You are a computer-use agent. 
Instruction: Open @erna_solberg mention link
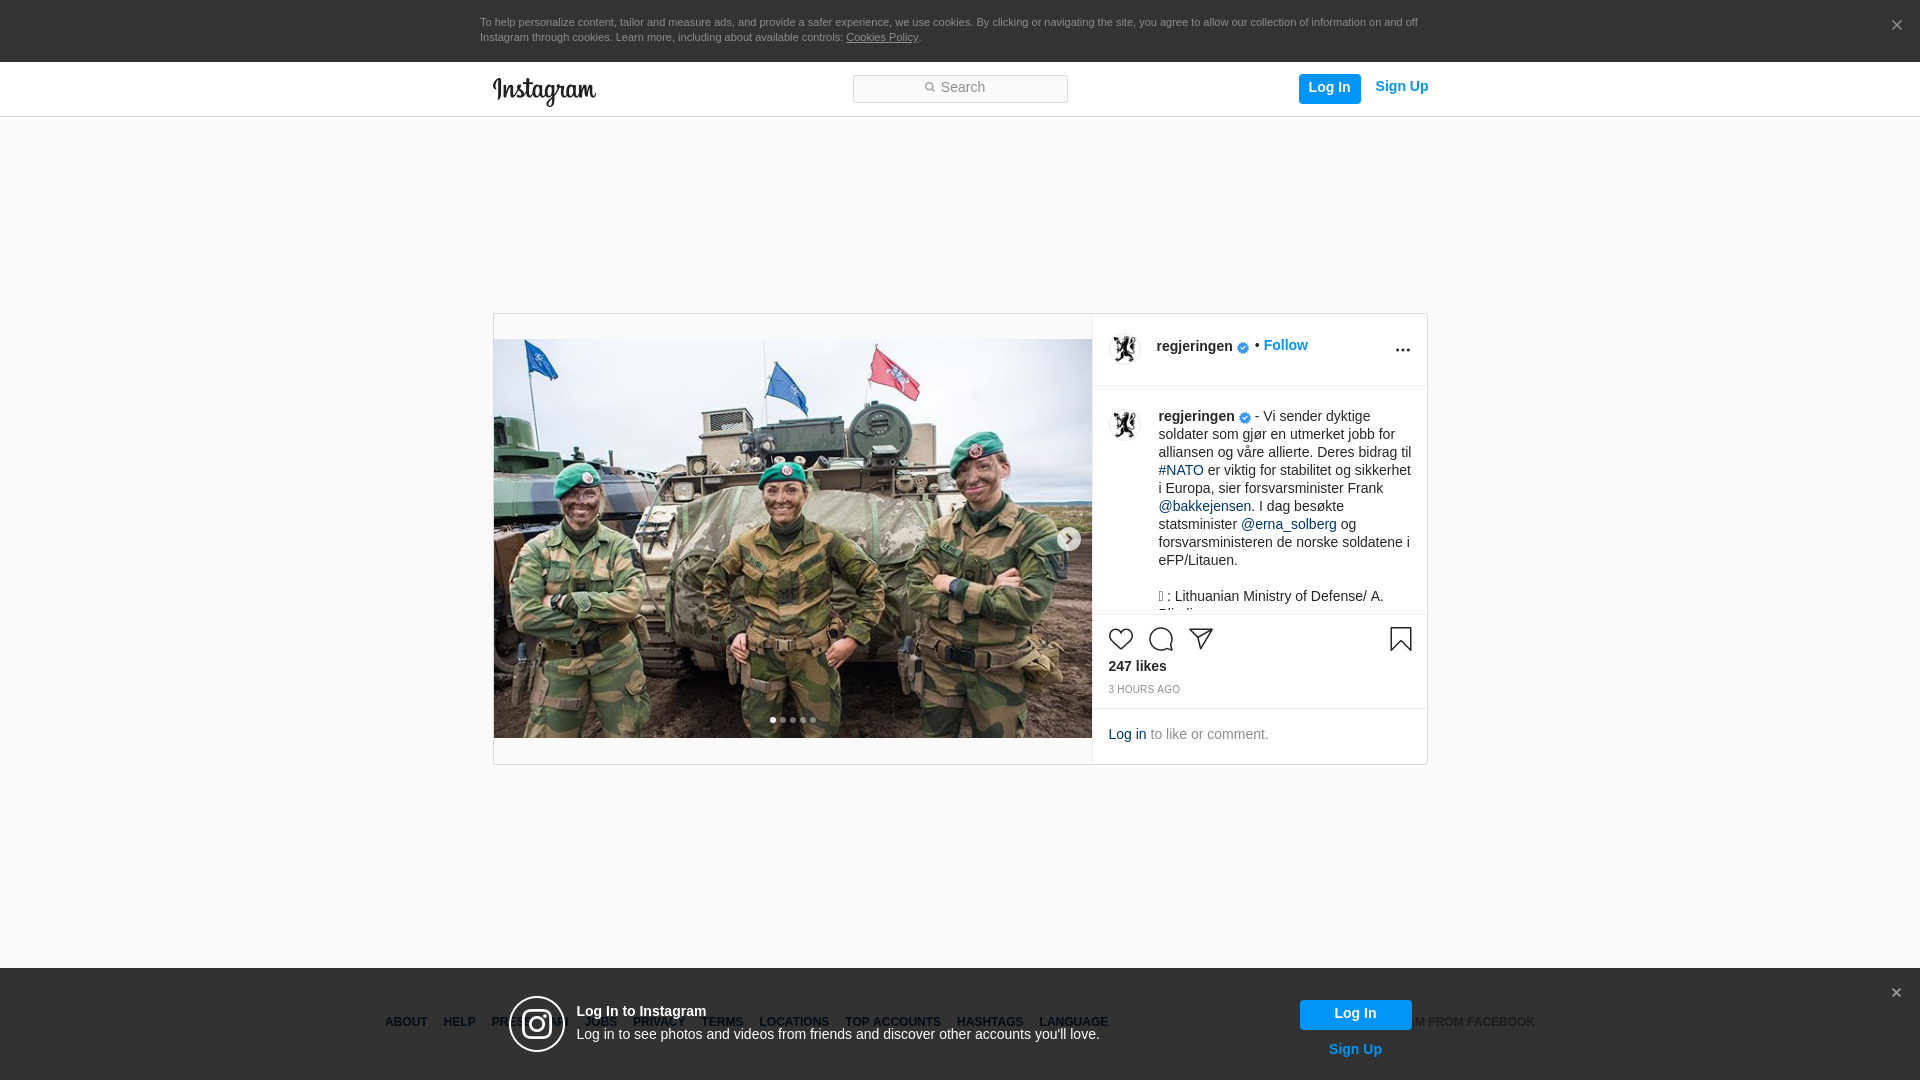click(1288, 524)
